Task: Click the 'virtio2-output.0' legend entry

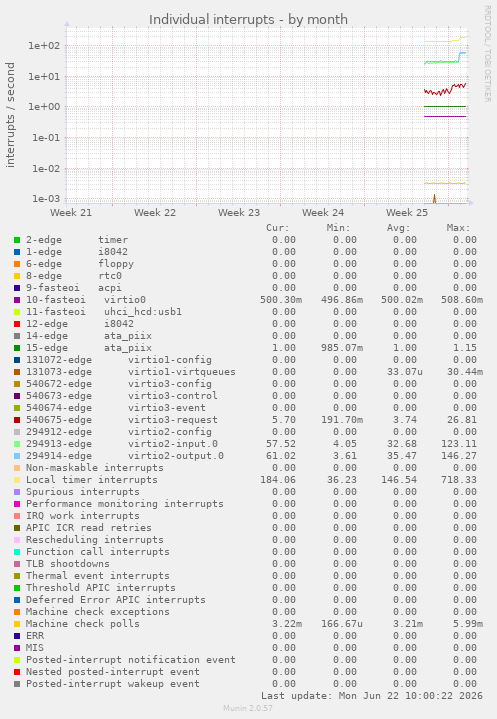Action: click(176, 456)
